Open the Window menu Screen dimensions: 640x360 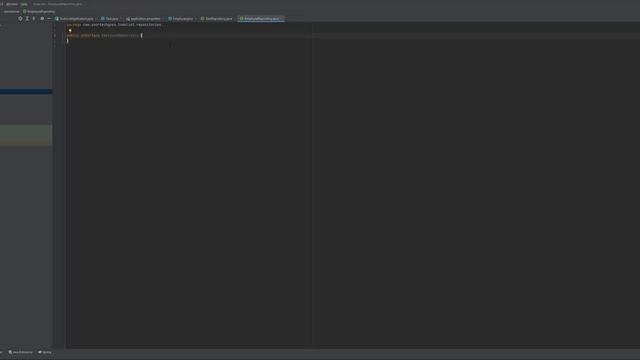(12, 4)
